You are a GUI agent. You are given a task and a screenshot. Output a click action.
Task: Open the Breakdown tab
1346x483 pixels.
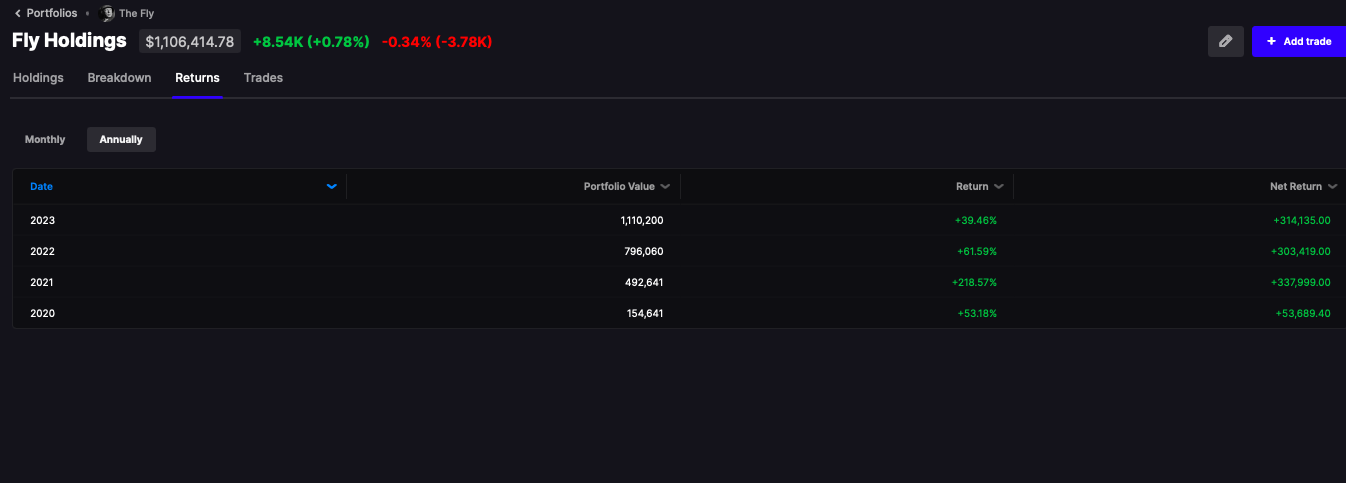(119, 78)
